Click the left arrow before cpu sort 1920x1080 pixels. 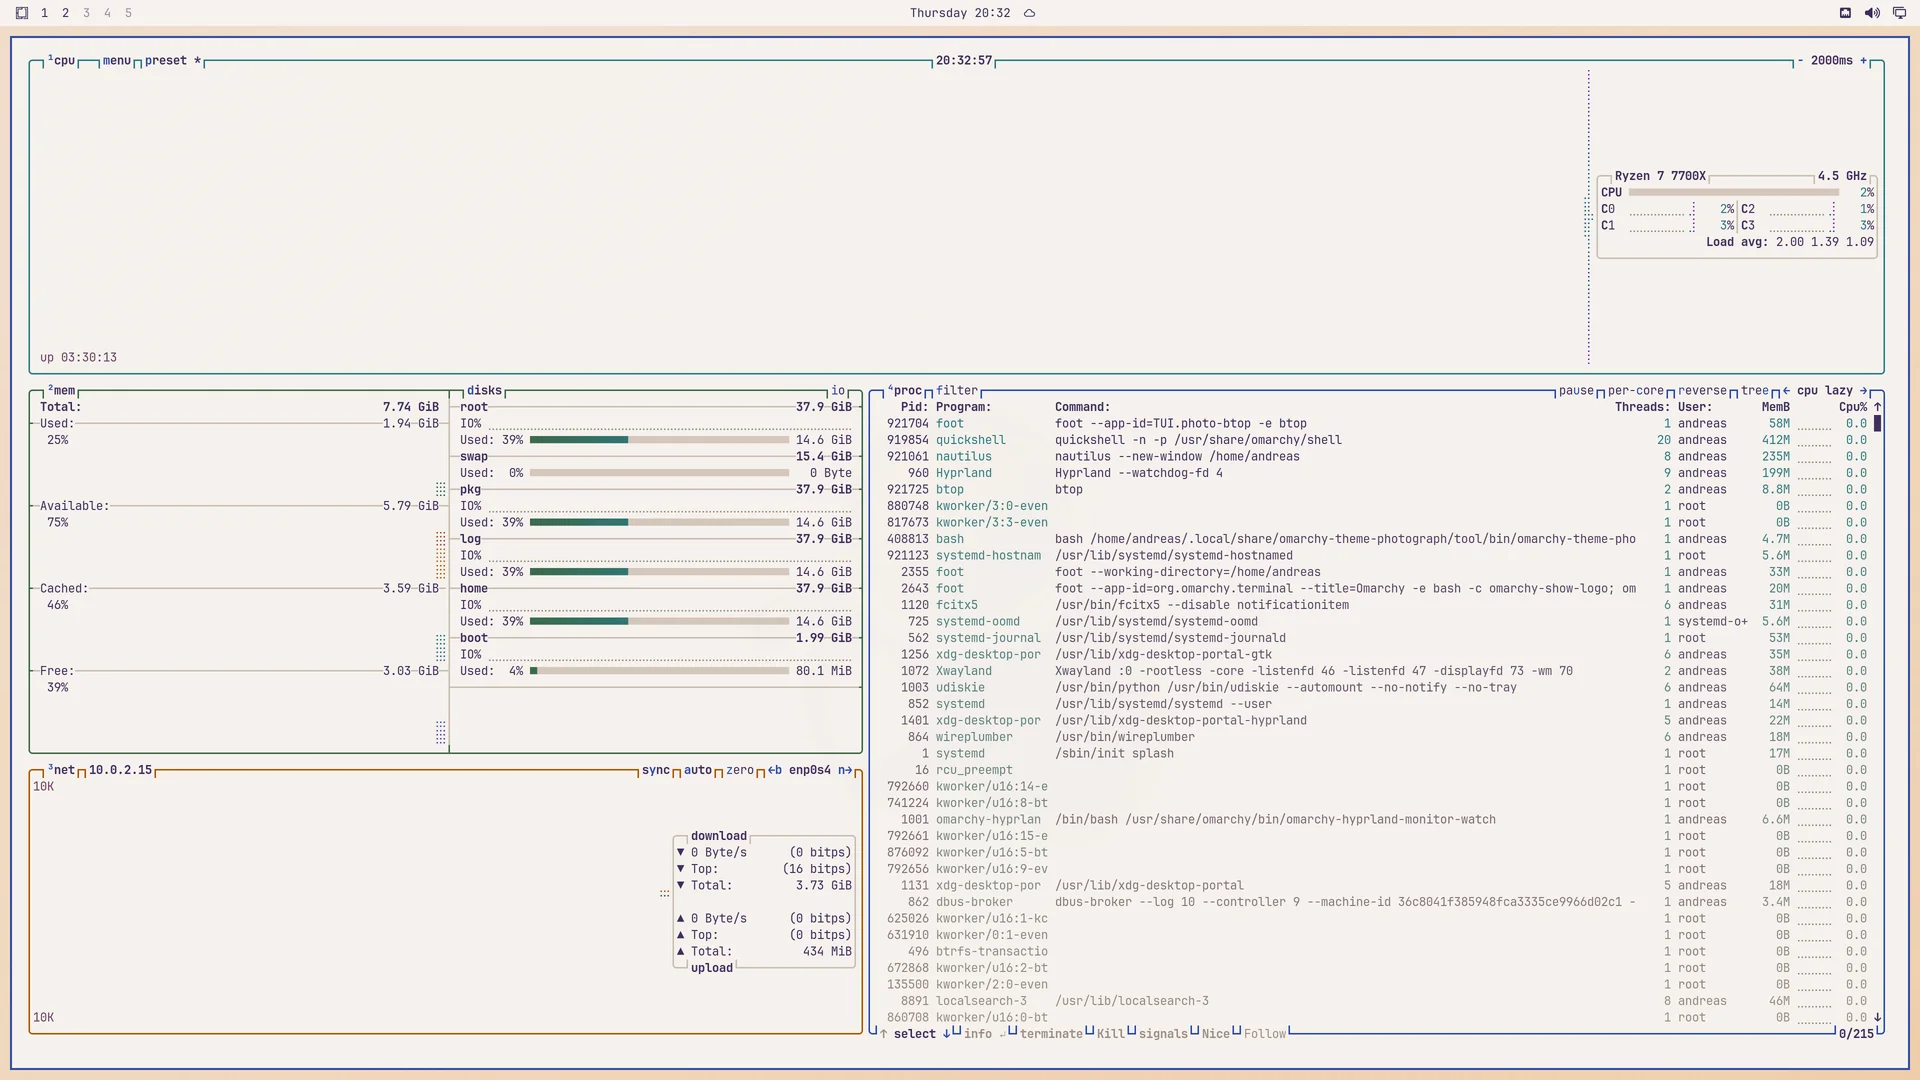tap(1786, 391)
